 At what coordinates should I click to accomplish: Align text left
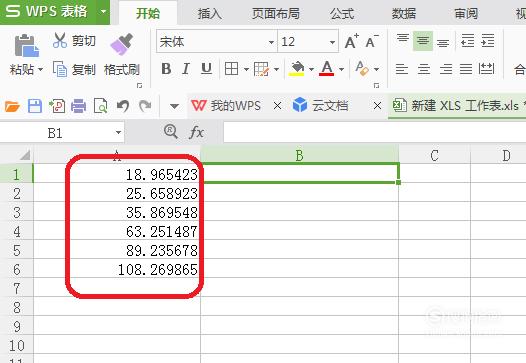pyautogui.click(x=402, y=69)
